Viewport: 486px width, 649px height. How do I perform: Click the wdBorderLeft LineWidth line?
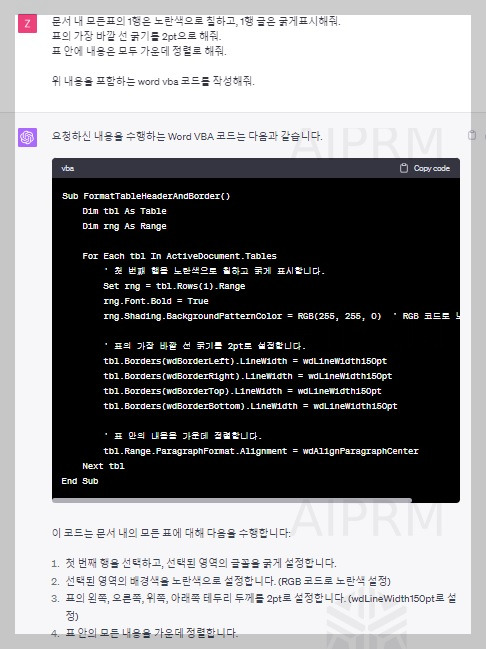coord(245,361)
